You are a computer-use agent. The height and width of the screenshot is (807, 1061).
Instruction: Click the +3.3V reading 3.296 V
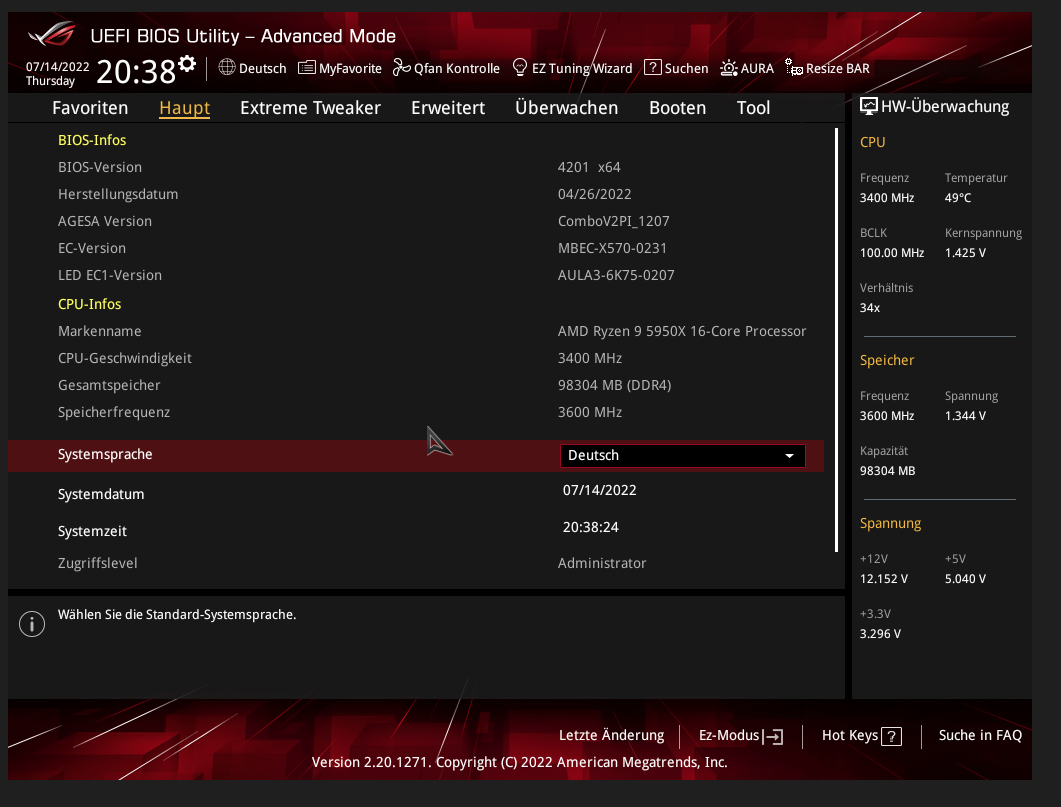(880, 634)
